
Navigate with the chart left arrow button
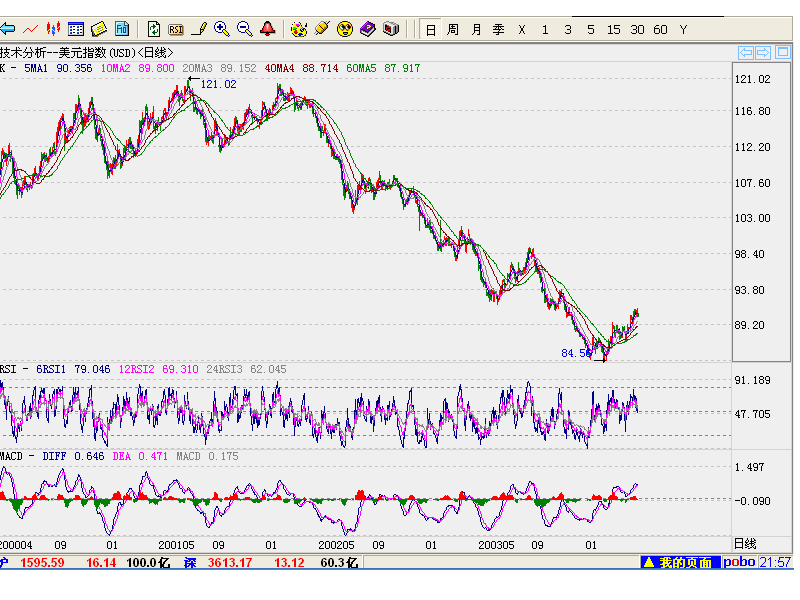(x=746, y=52)
